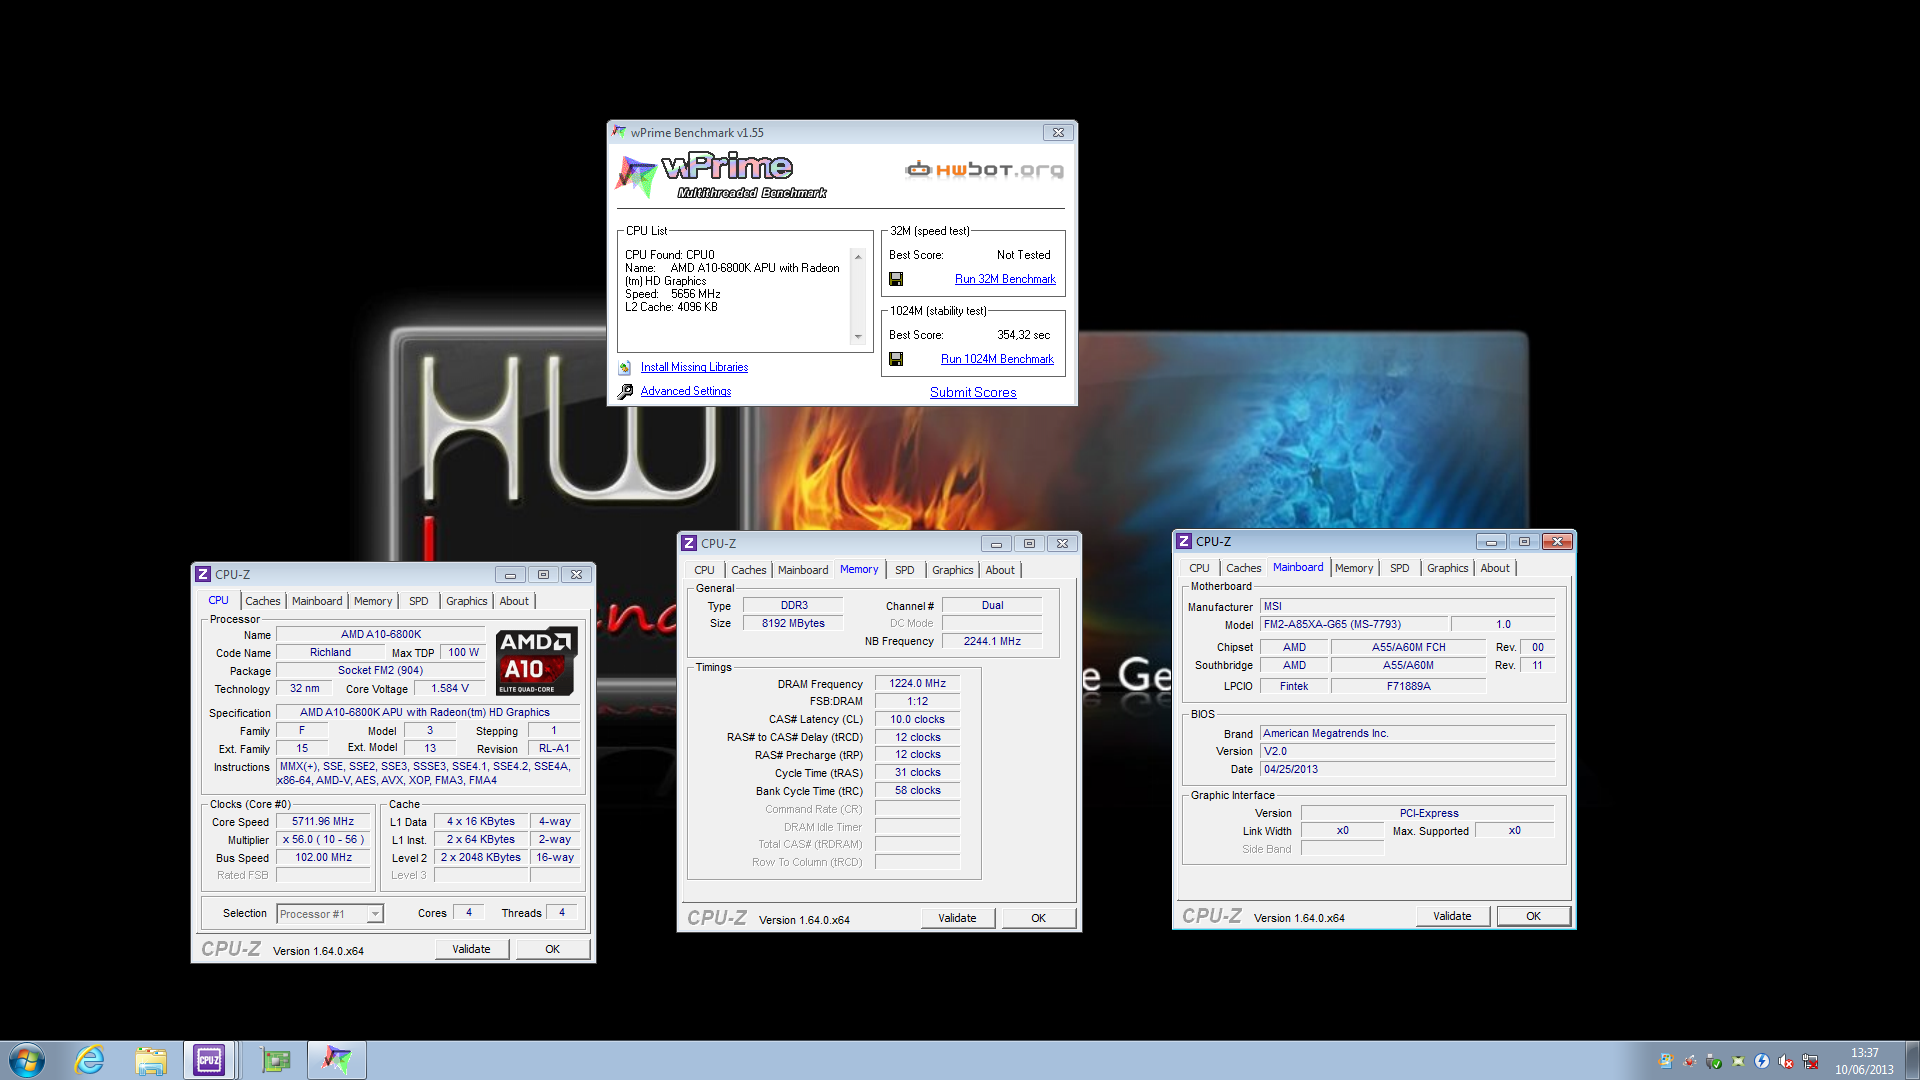1920x1080 pixels.
Task: Click the Submit Scores link
Action: click(x=973, y=392)
